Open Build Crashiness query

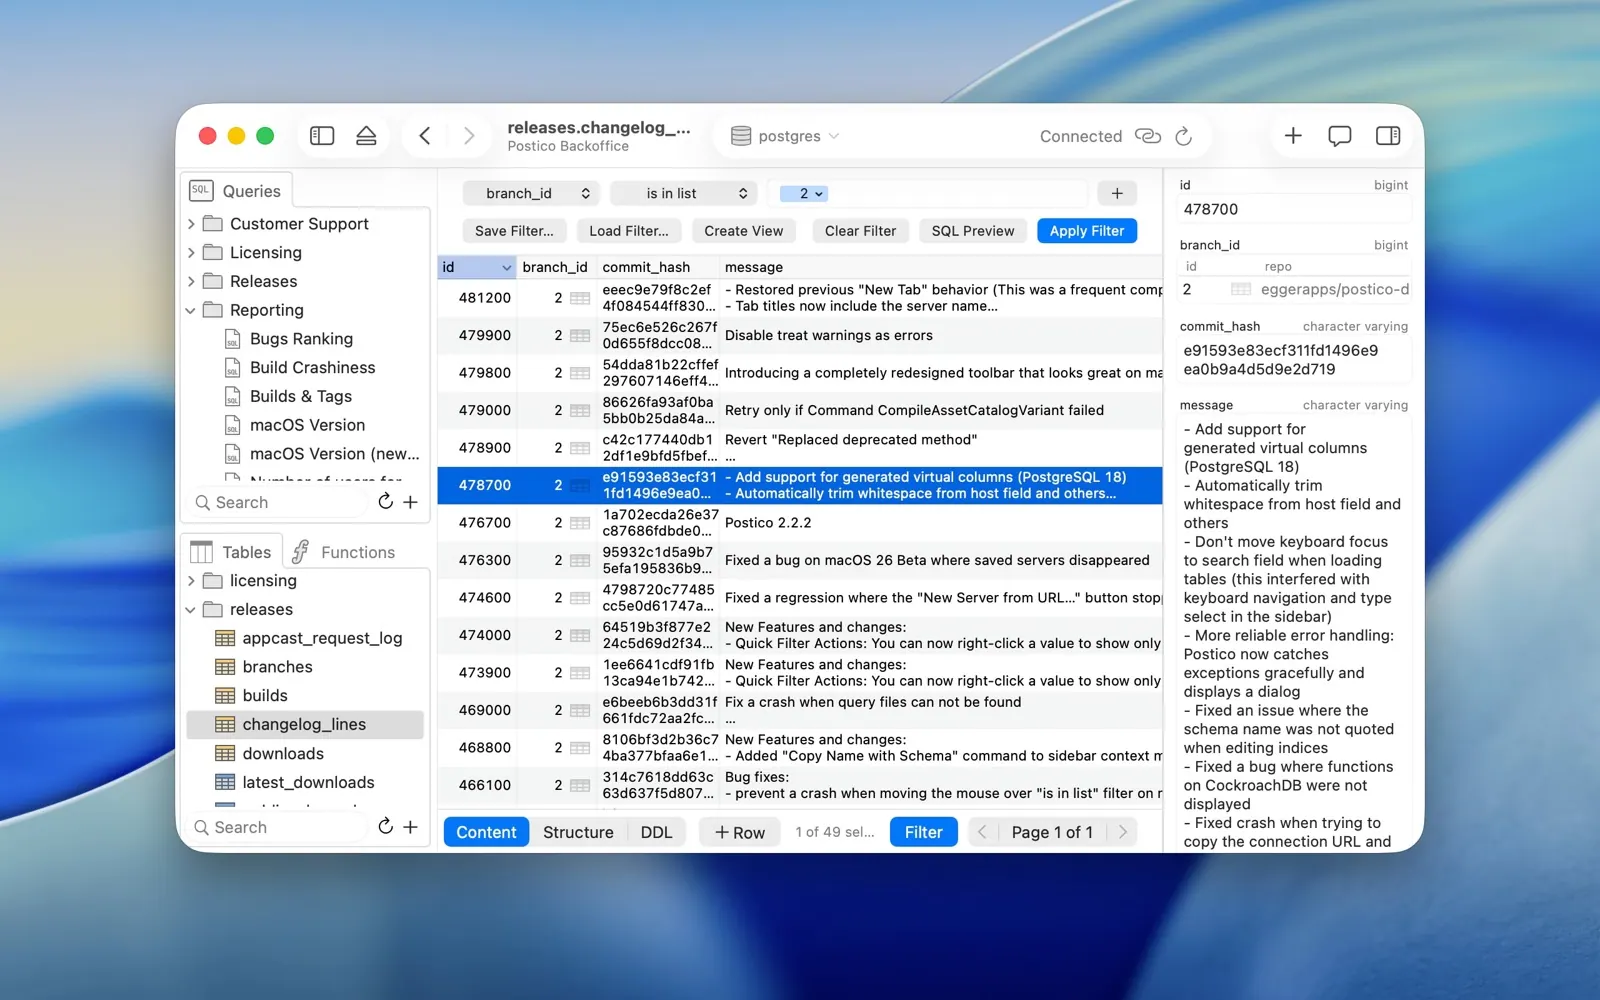pos(312,368)
